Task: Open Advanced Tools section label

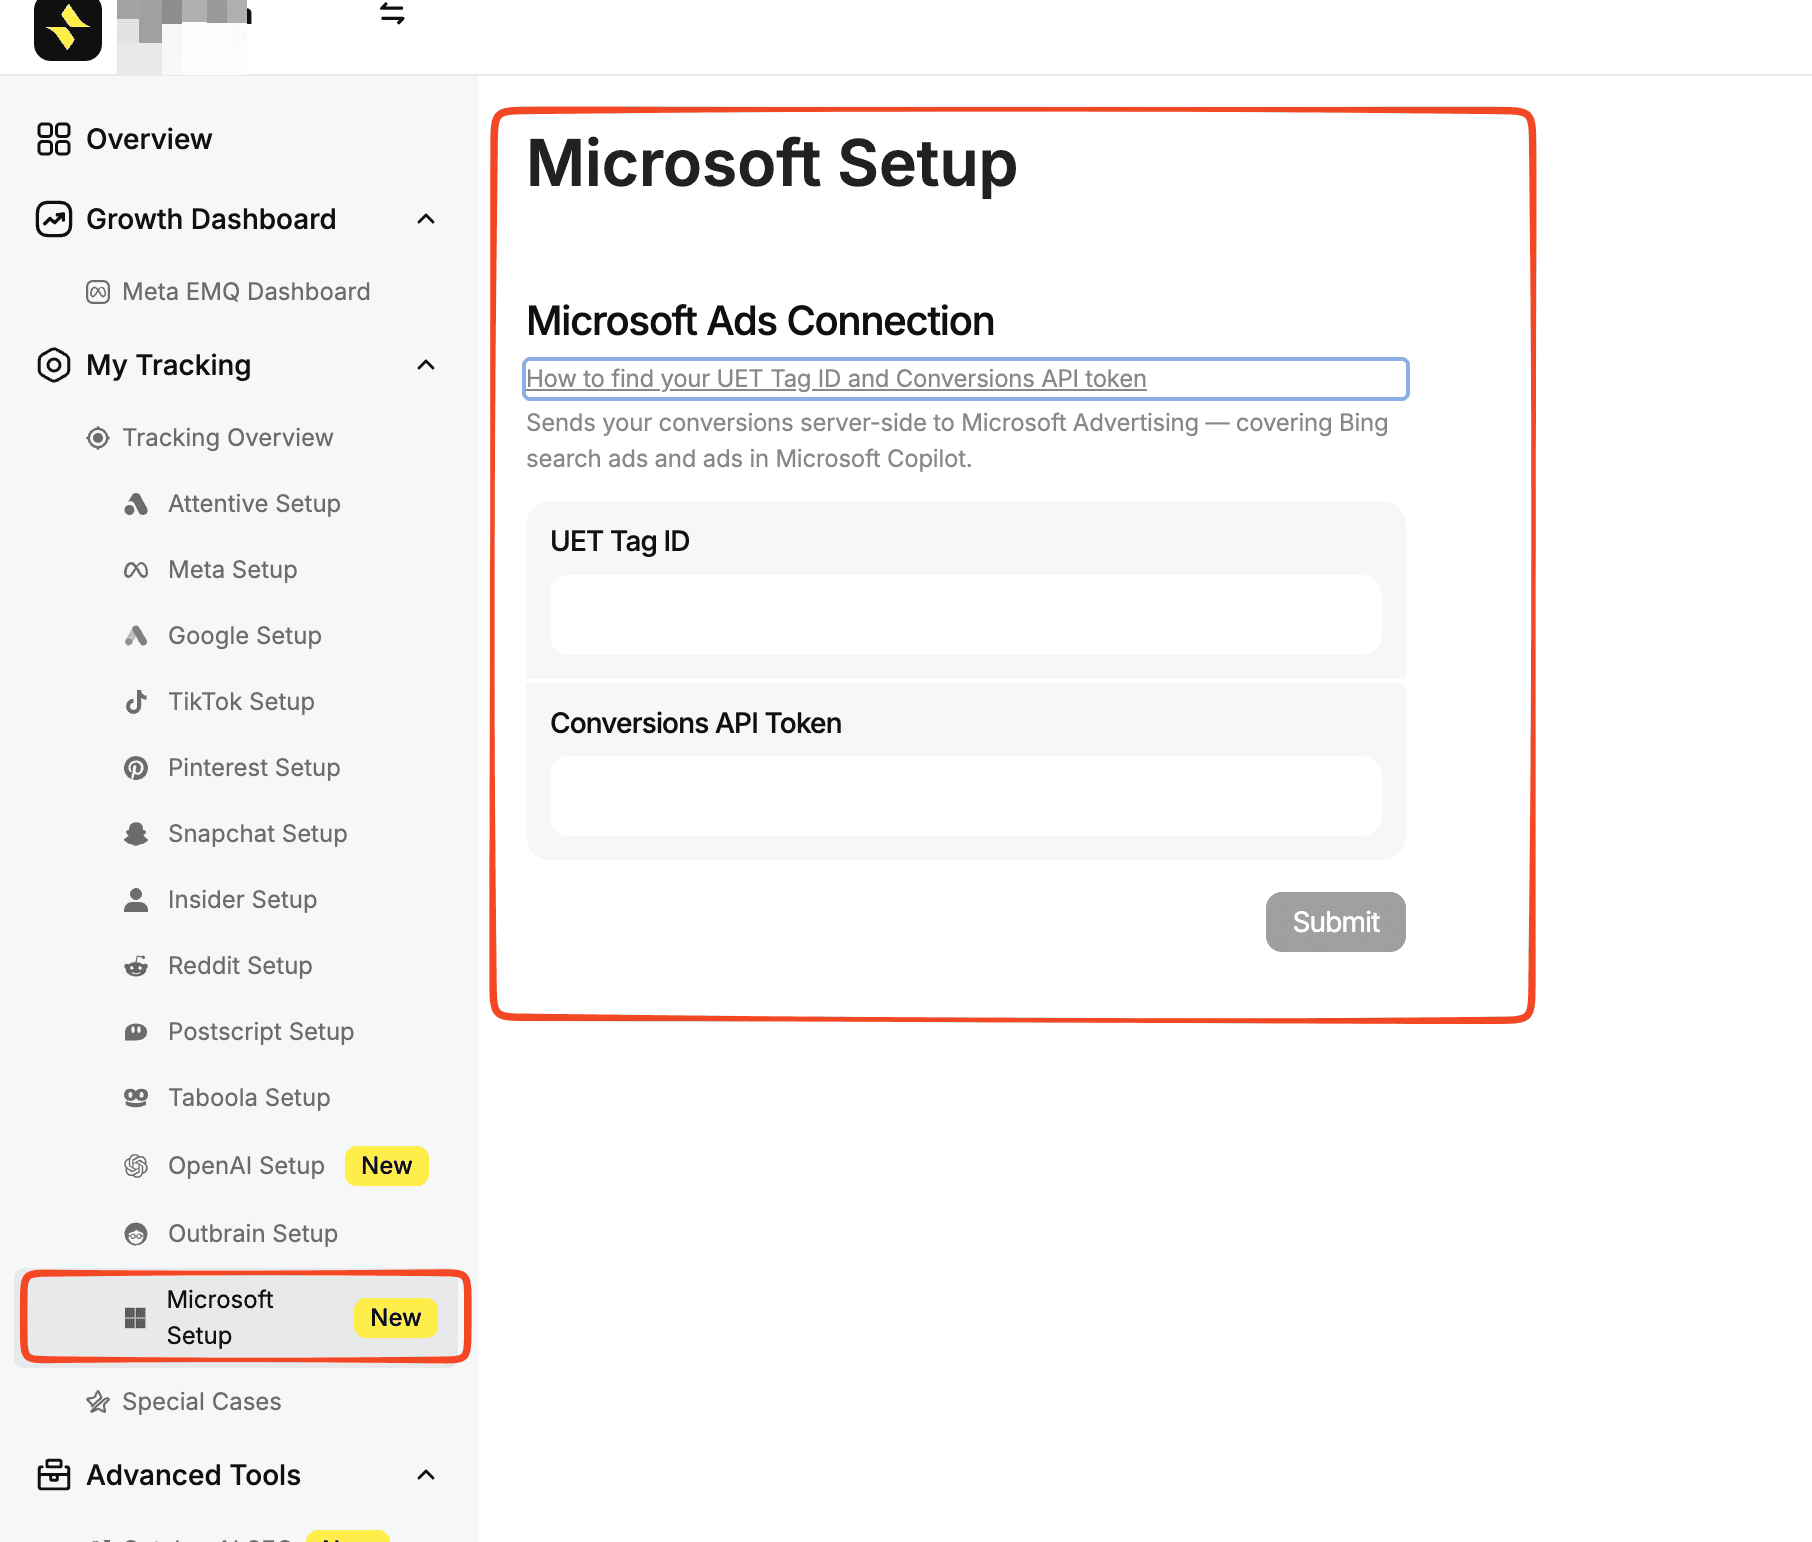Action: 194,1475
